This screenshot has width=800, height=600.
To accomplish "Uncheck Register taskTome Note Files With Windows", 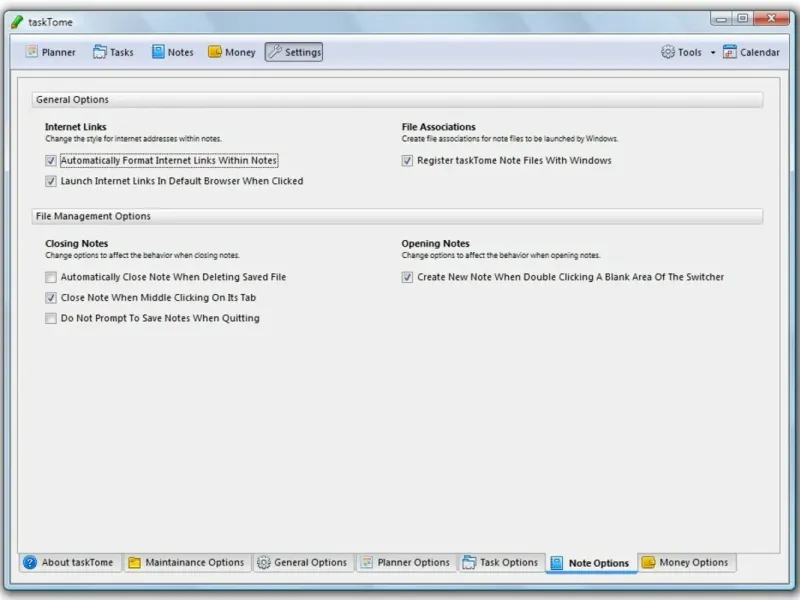I will coord(407,161).
